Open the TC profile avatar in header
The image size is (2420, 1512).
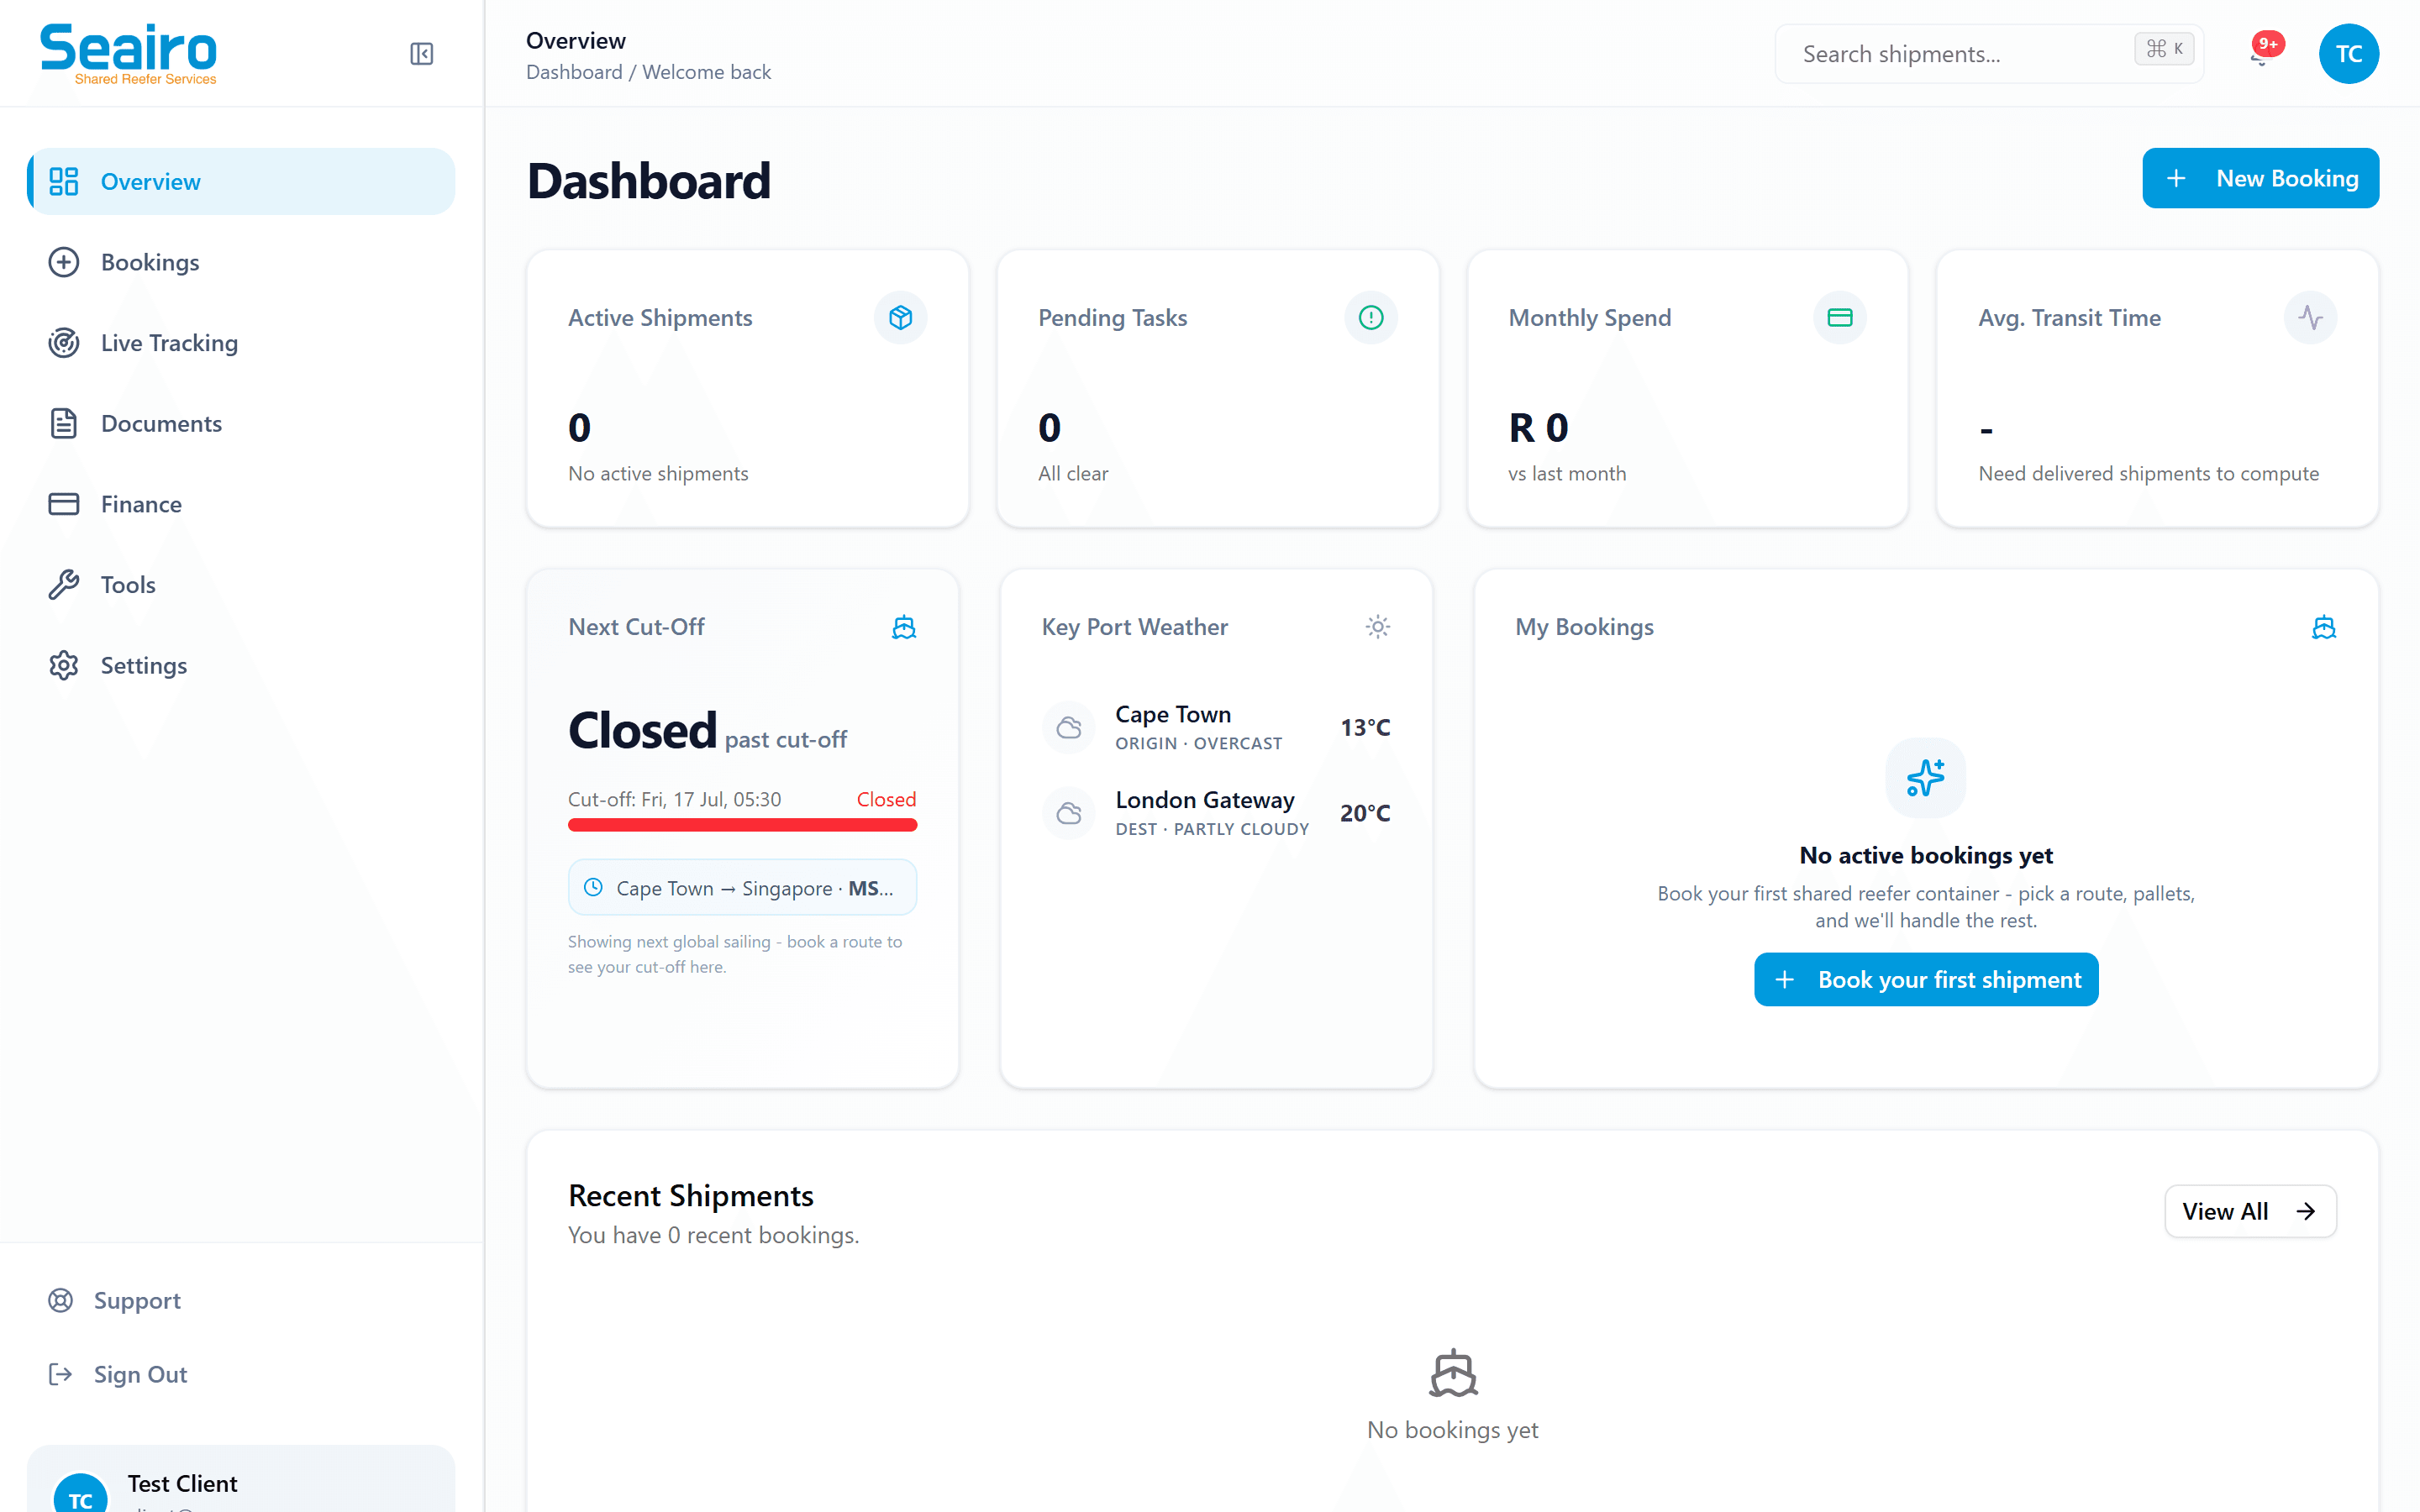[x=2348, y=53]
